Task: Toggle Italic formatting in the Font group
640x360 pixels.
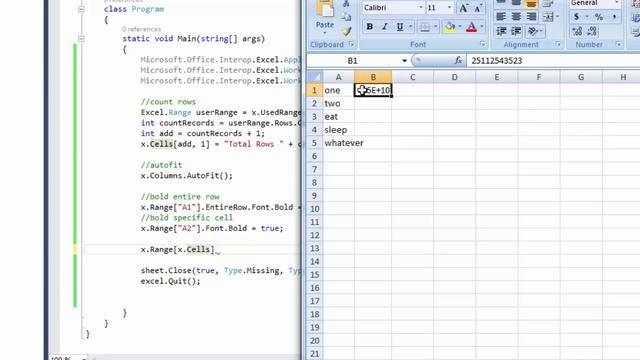Action: point(384,27)
